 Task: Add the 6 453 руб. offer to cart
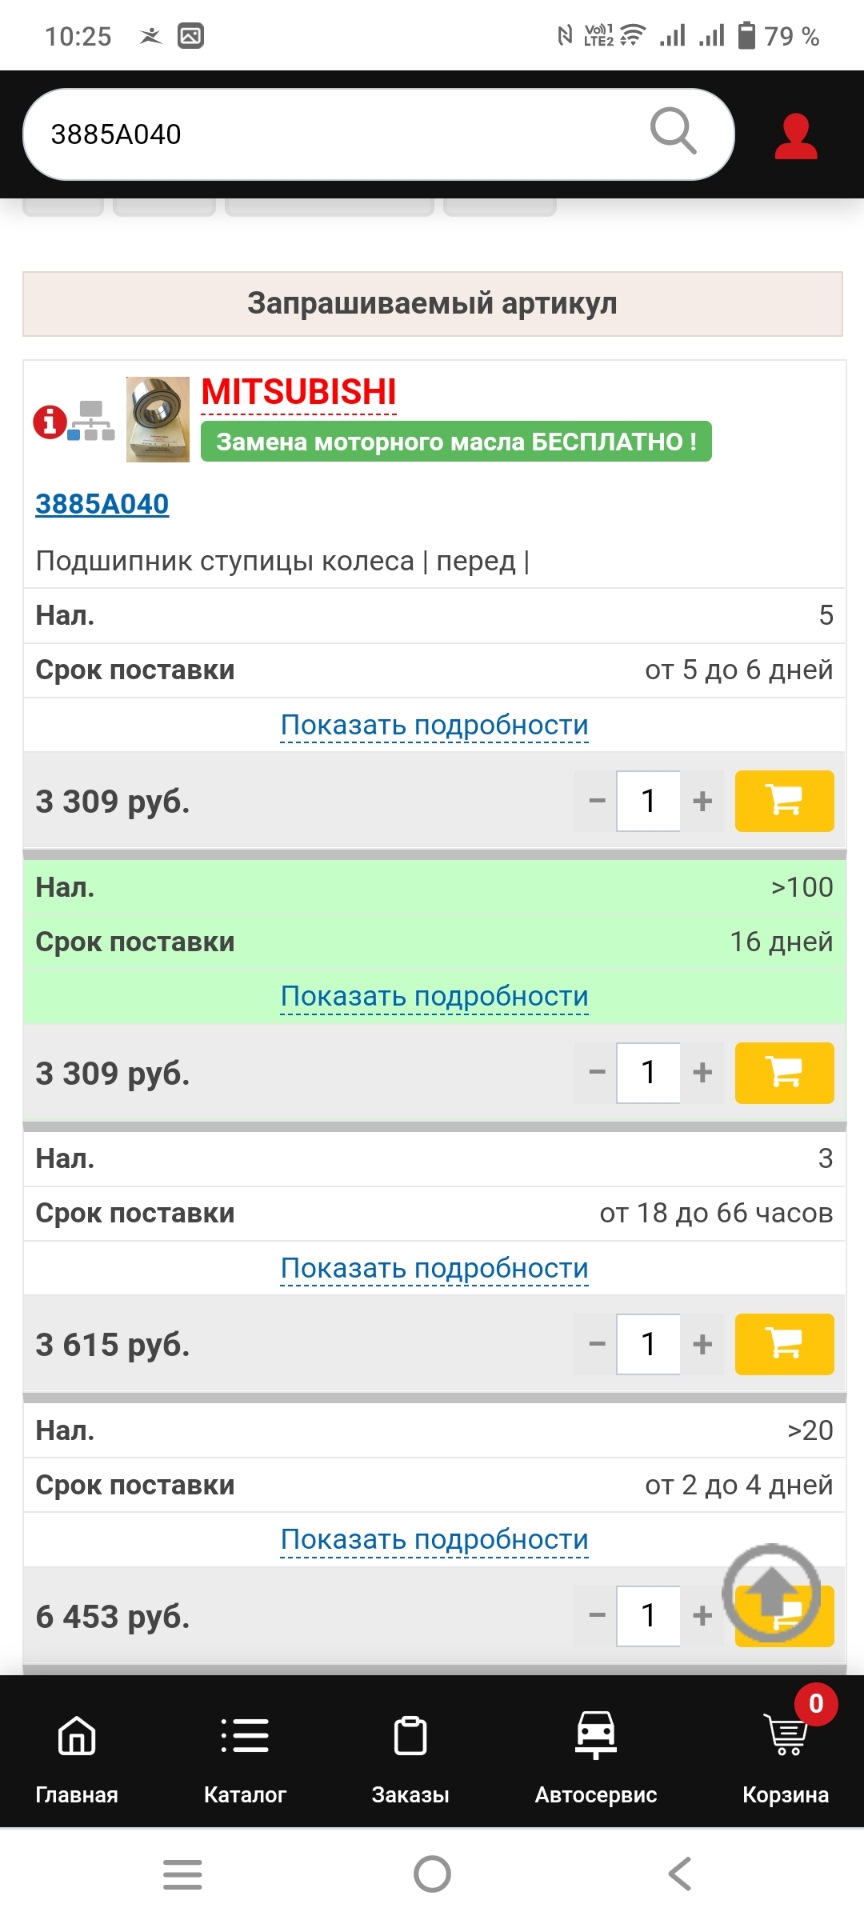coord(784,1616)
